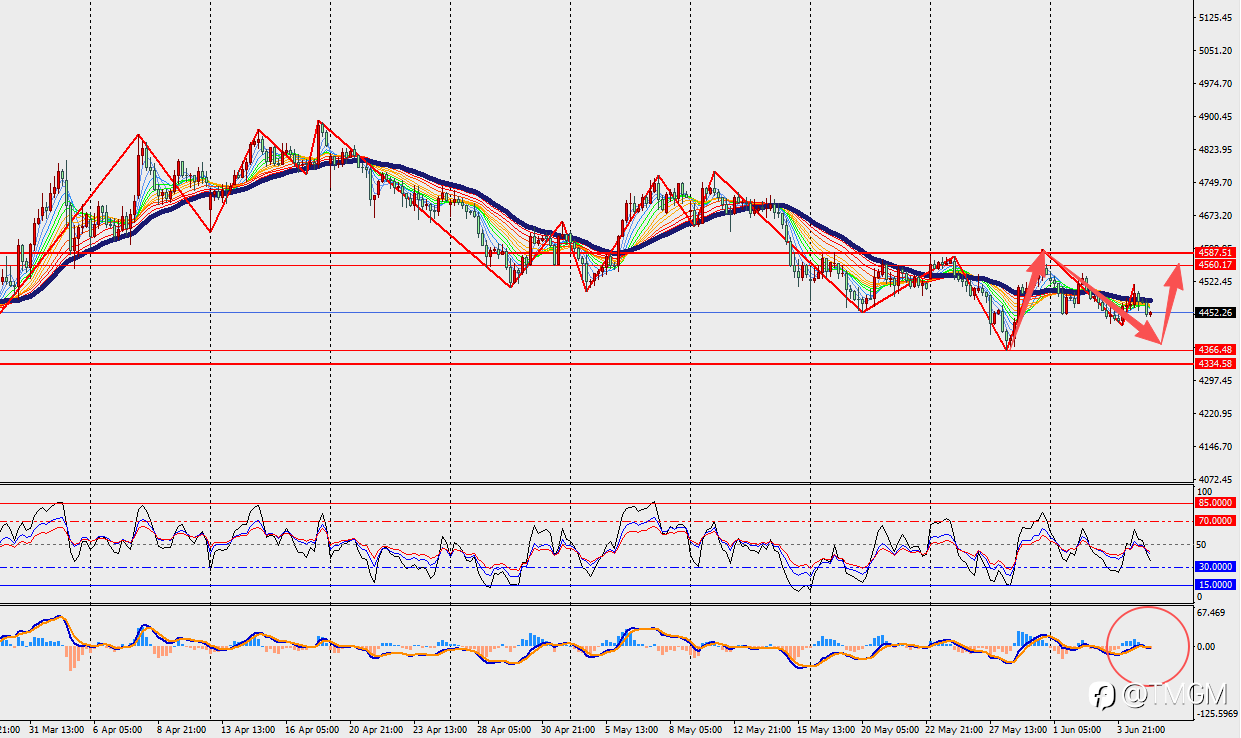The image size is (1241, 738).
Task: Click the oscillator 50 midline label
Action: pos(1202,545)
